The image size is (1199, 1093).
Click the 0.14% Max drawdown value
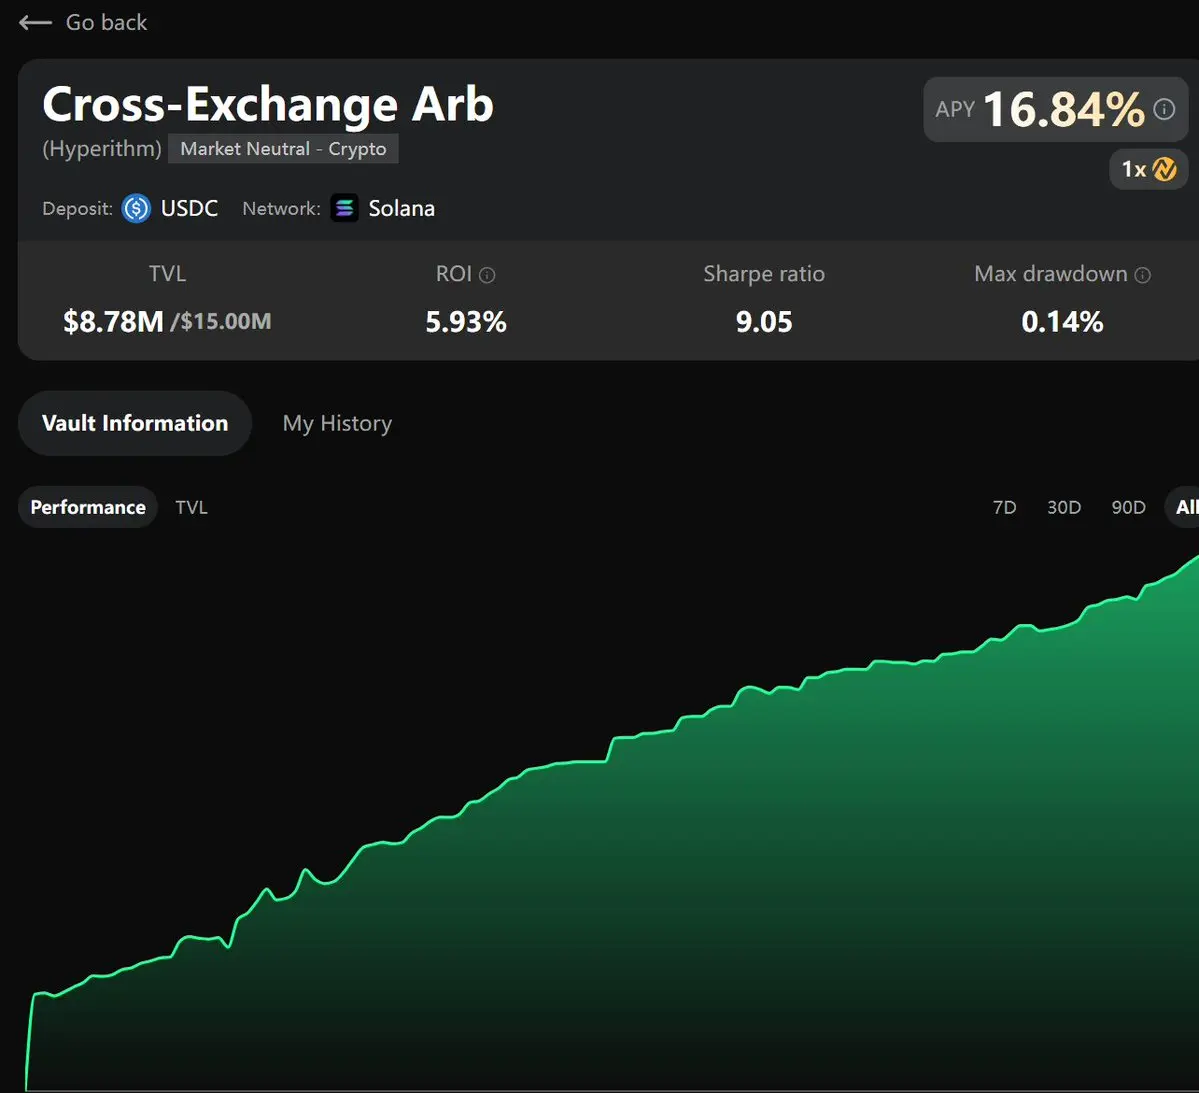(1062, 321)
